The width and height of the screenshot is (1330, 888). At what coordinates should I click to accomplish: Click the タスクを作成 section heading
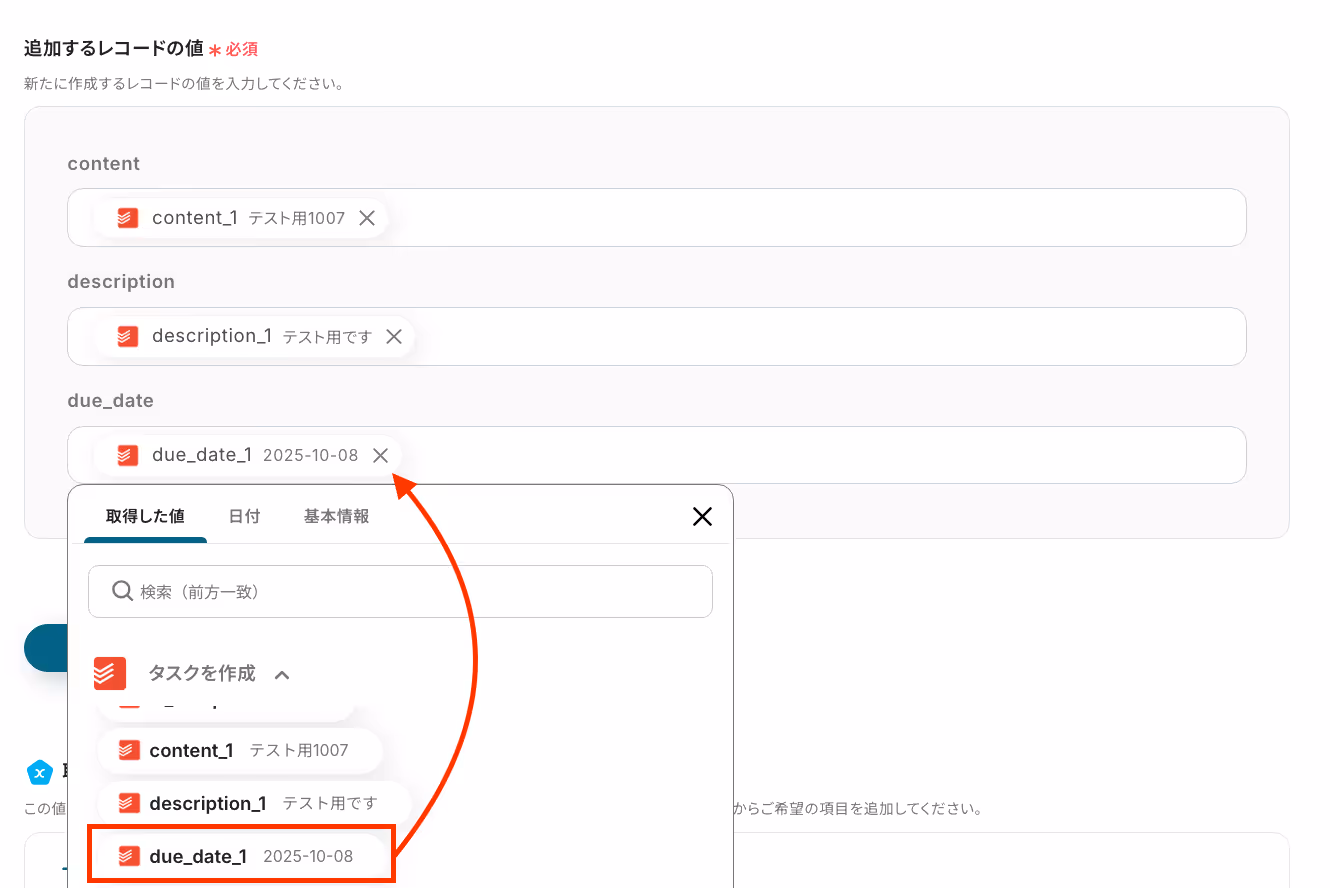coord(202,674)
